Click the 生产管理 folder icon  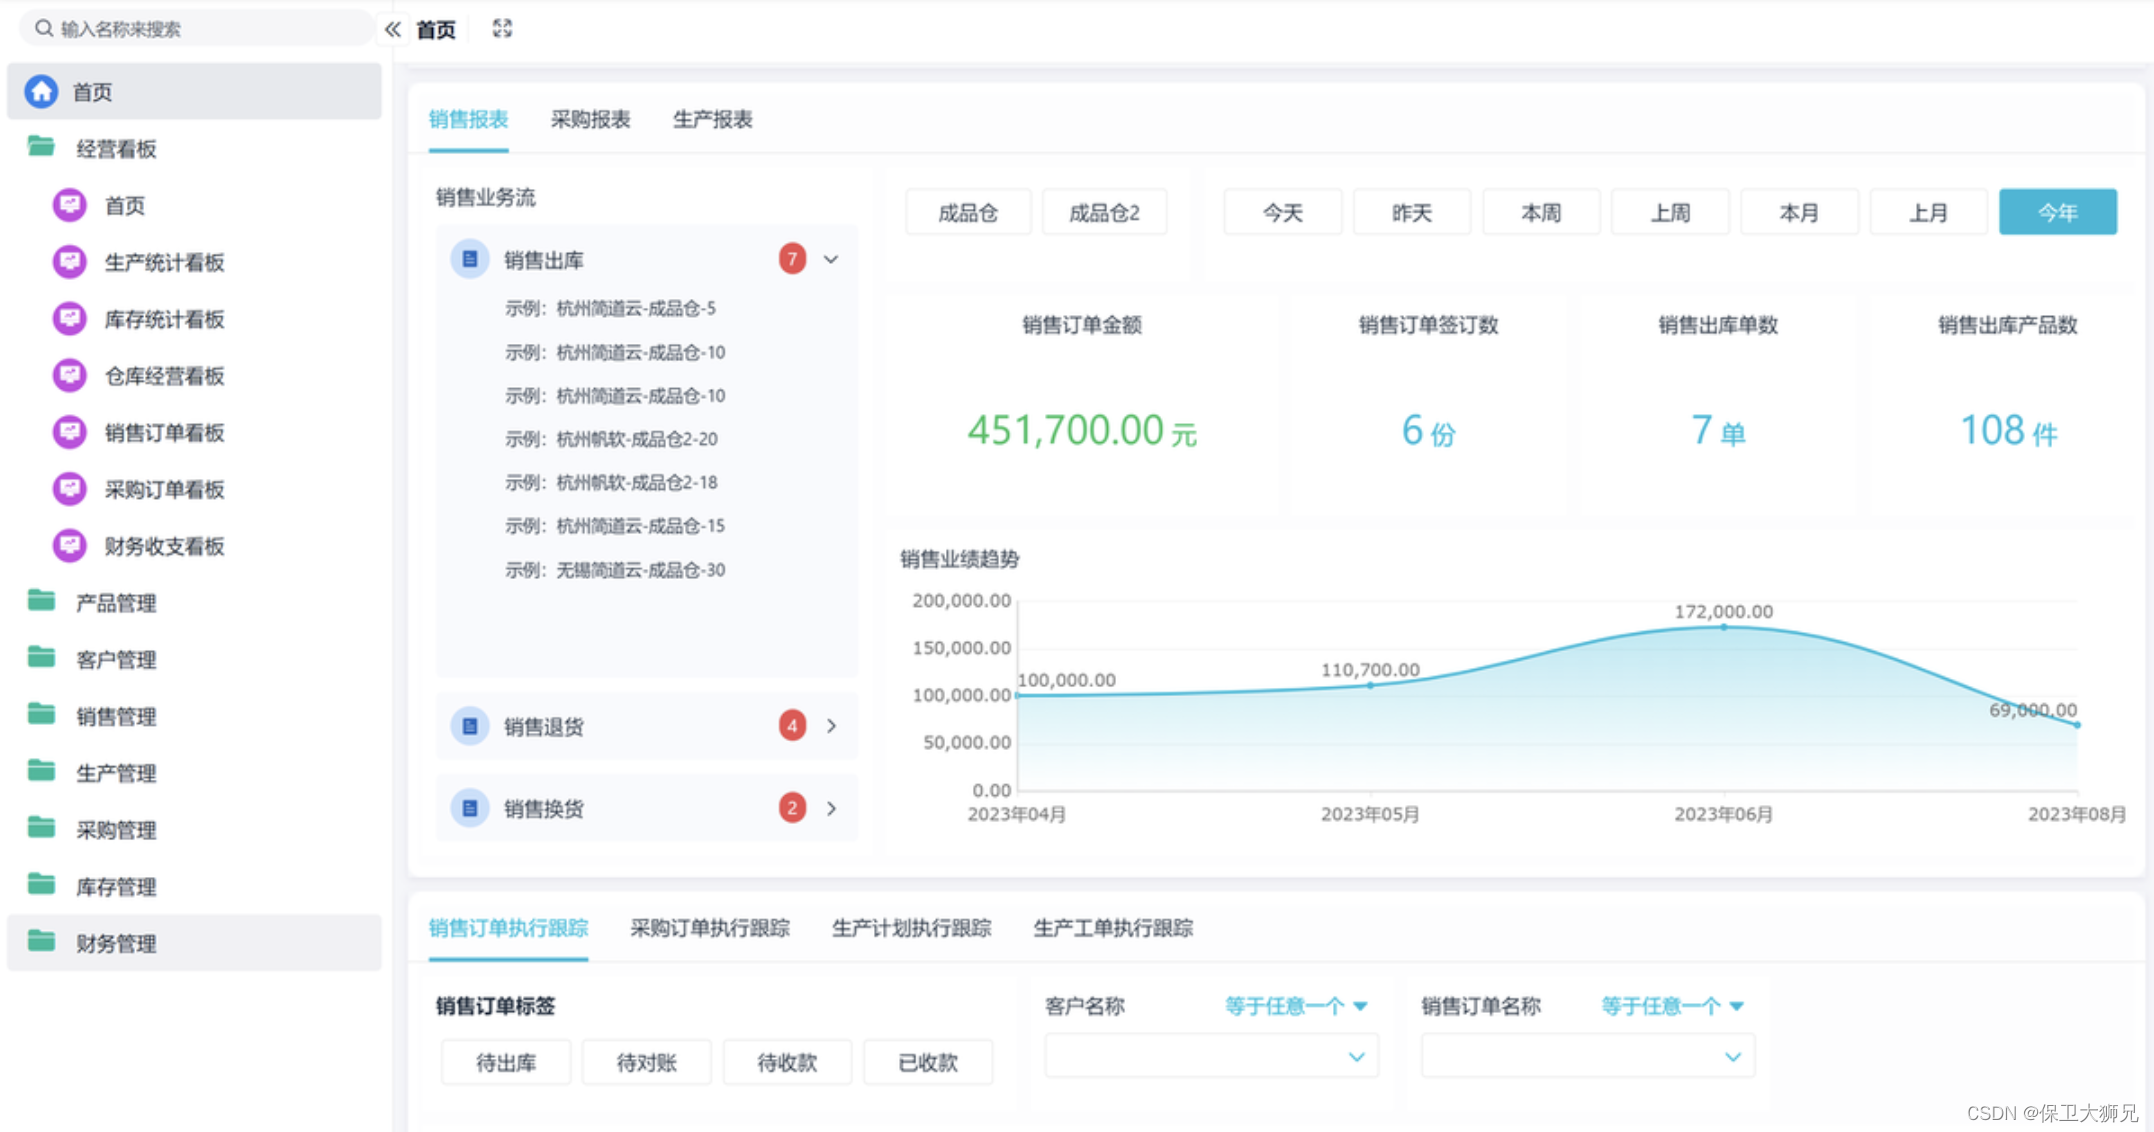41,771
